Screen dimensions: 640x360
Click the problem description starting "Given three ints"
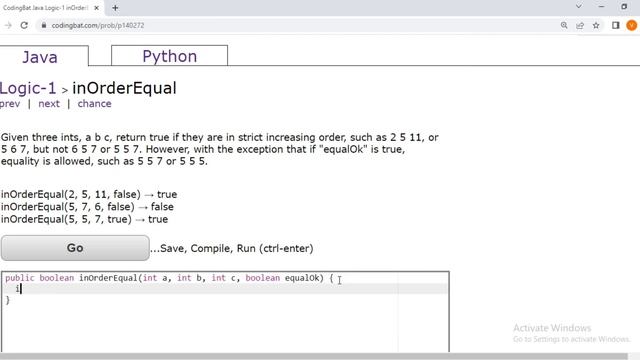pyautogui.click(x=220, y=149)
